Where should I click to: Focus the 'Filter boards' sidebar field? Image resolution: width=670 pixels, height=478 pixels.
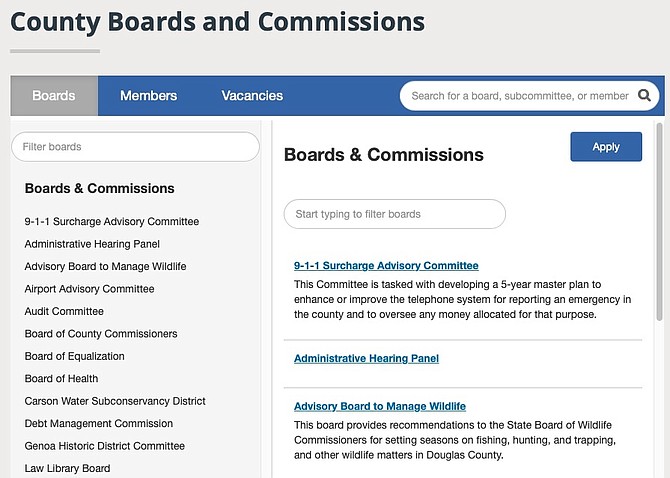click(135, 147)
